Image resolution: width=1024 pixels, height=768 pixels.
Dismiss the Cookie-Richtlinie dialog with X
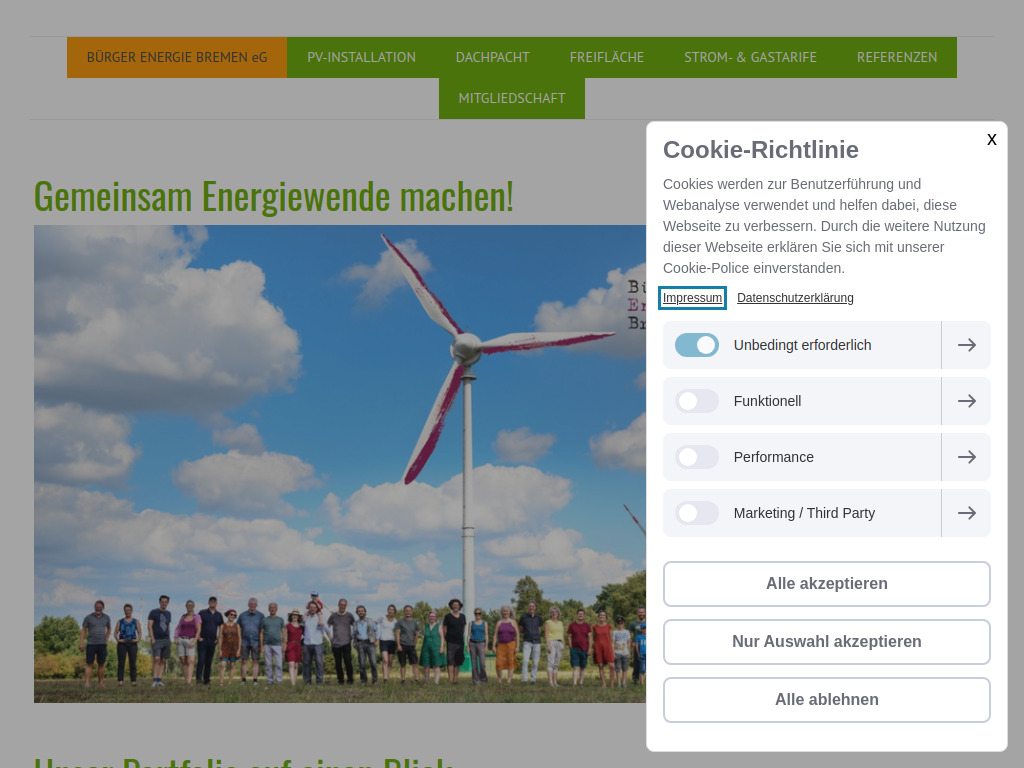coord(991,139)
